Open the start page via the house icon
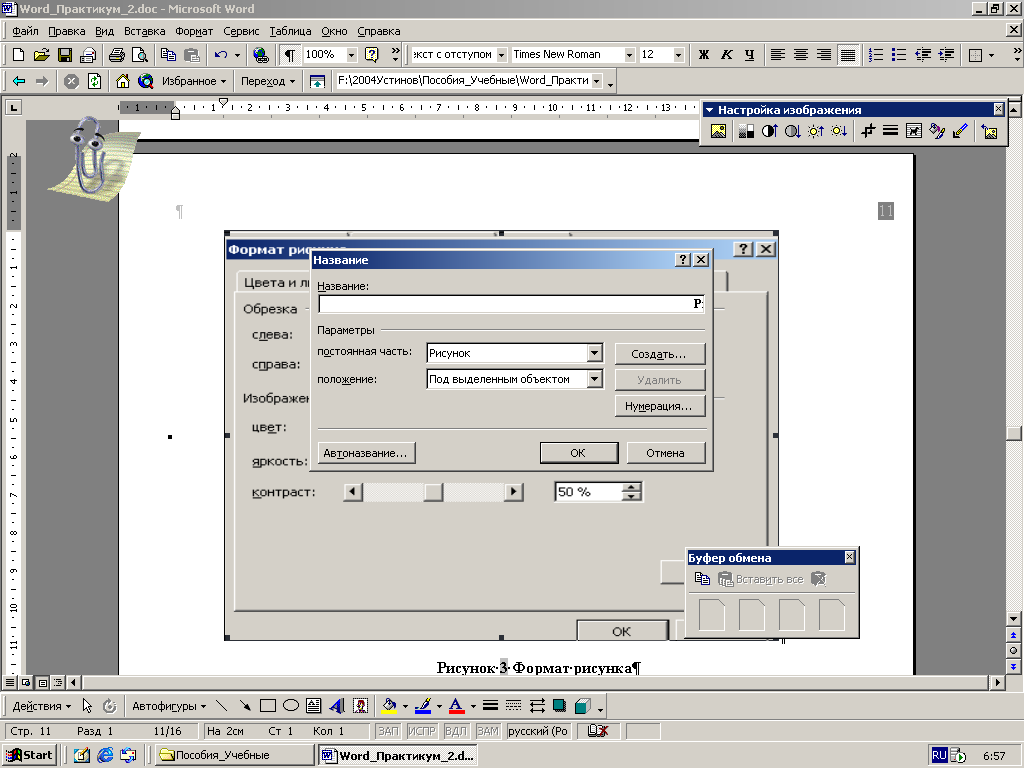The width and height of the screenshot is (1024, 768). [122, 81]
